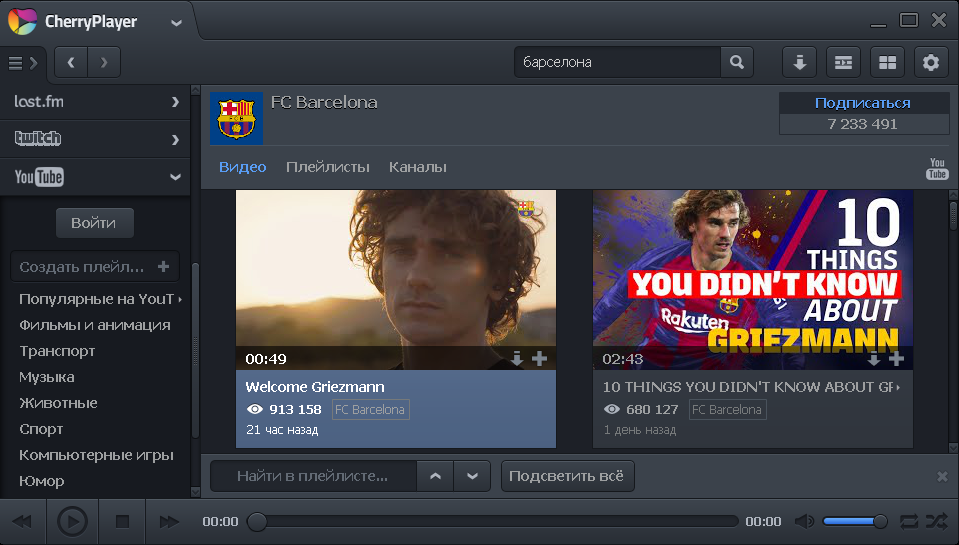Toggle shuffle mode
This screenshot has width=959, height=545.
(937, 521)
